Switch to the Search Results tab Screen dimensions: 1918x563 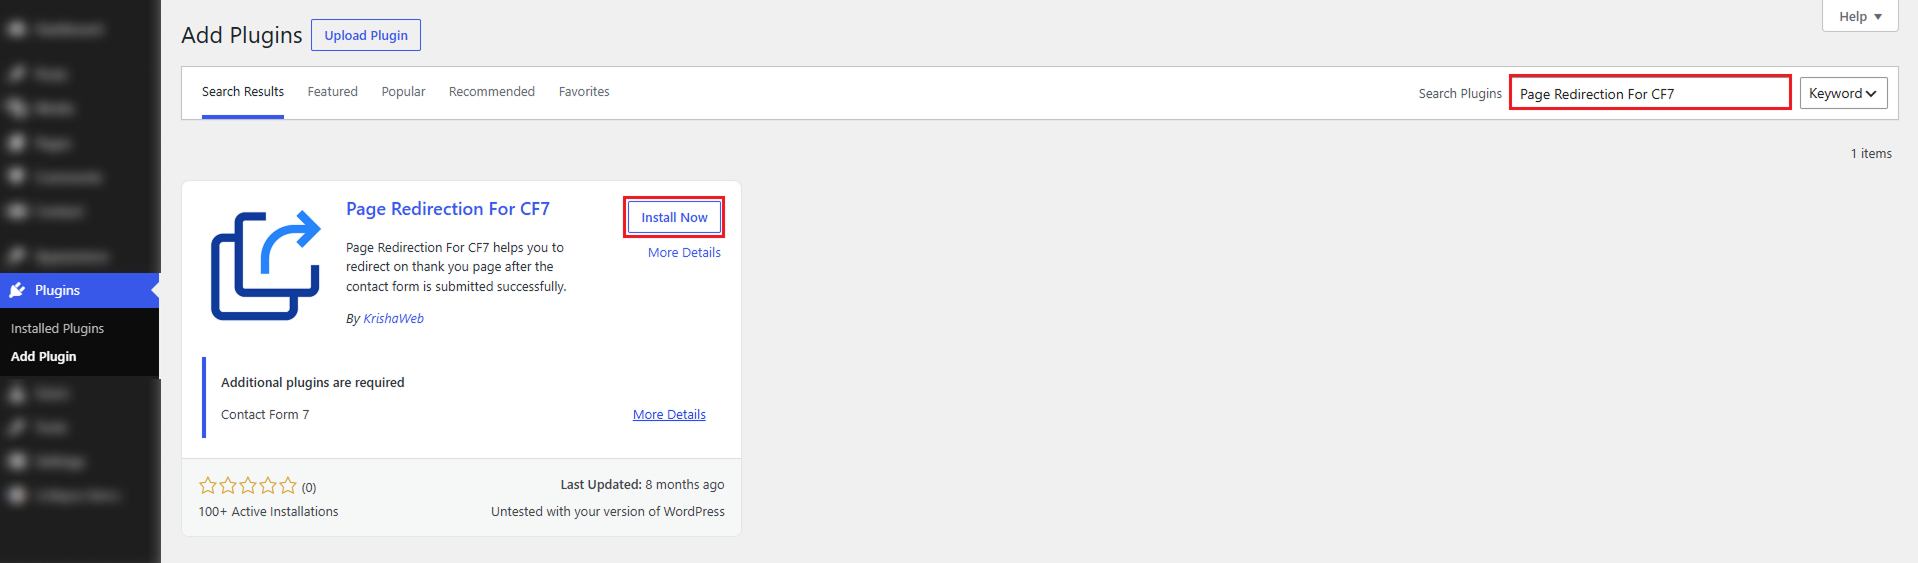243,92
